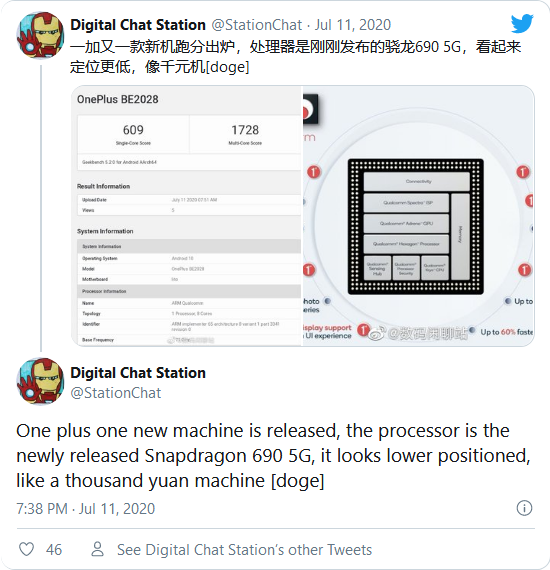Viewport: 550px width, 570px height.
Task: Click the Twitter bird logo
Action: pos(522,24)
